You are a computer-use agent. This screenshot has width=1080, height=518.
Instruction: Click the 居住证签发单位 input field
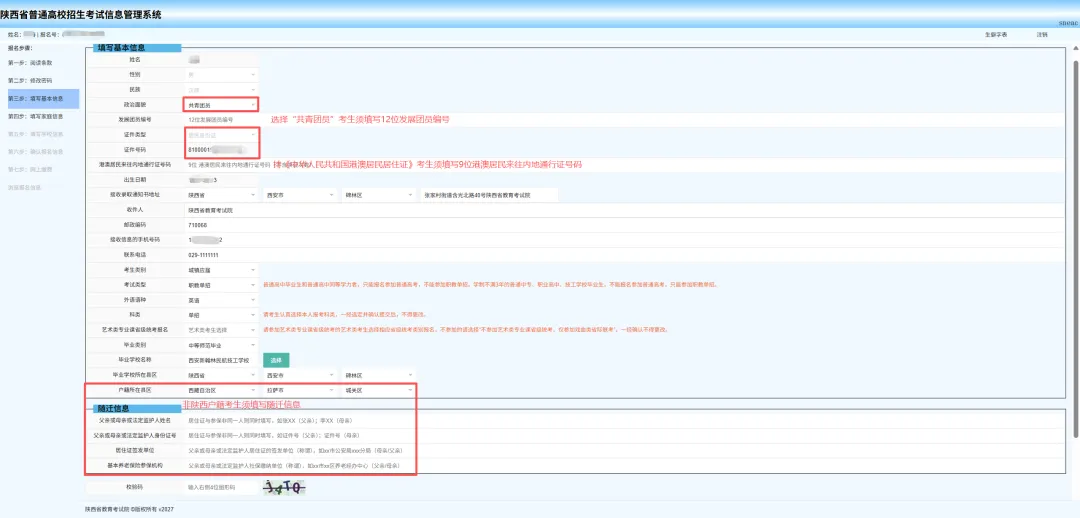[x=300, y=450]
